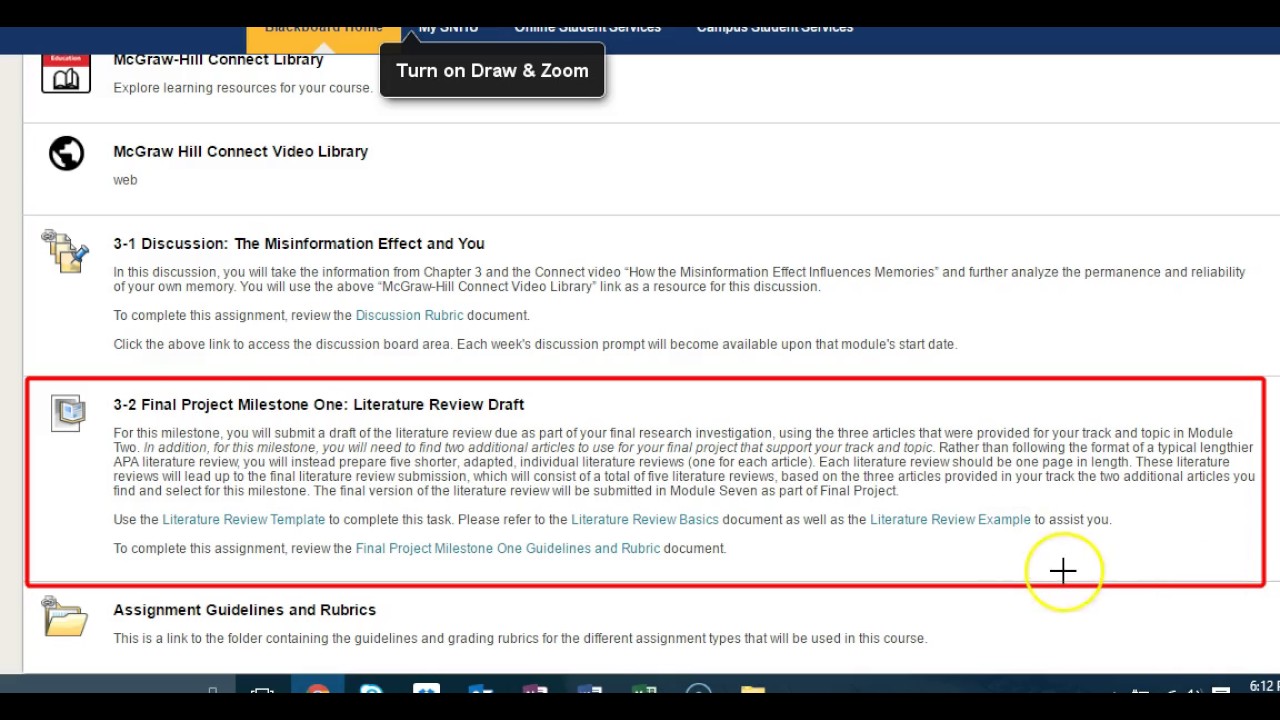Open 3-1 Discussion: The Misinformation Effect and You
The height and width of the screenshot is (720, 1280).
pyautogui.click(x=299, y=243)
